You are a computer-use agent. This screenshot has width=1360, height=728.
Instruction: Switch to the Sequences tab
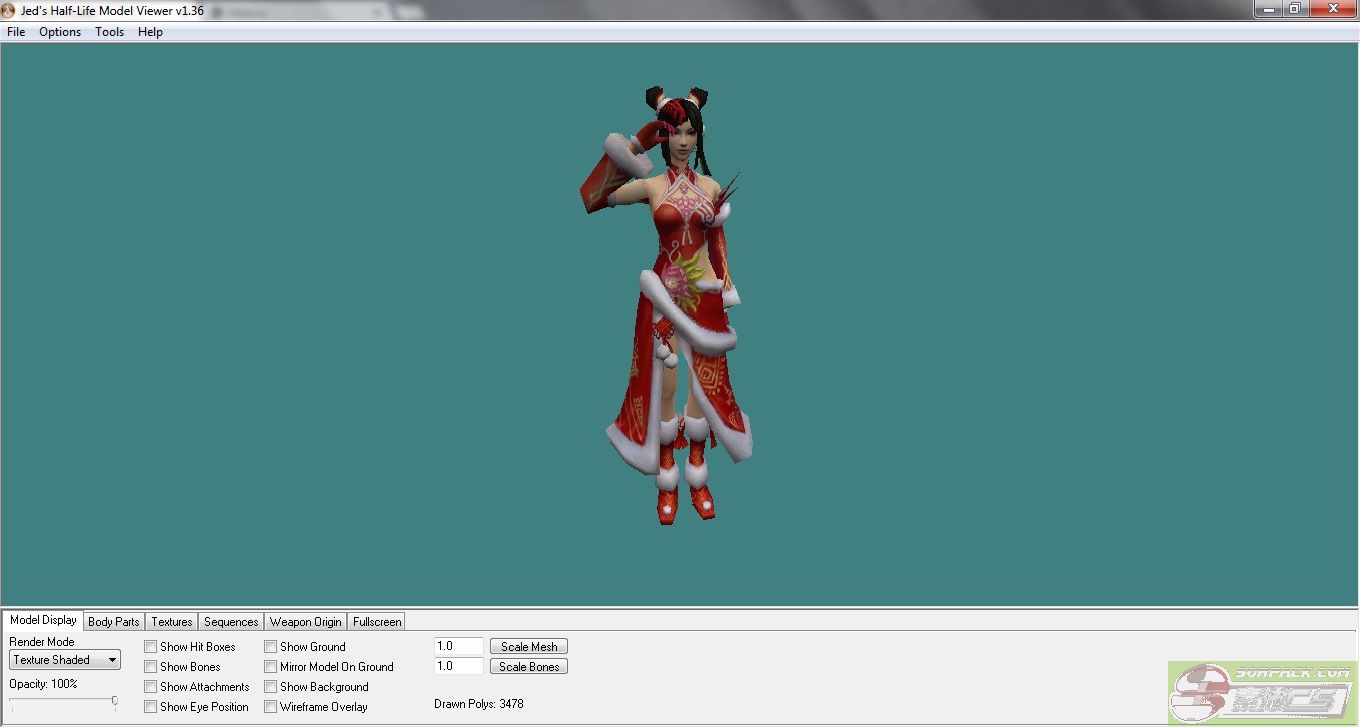pyautogui.click(x=231, y=622)
